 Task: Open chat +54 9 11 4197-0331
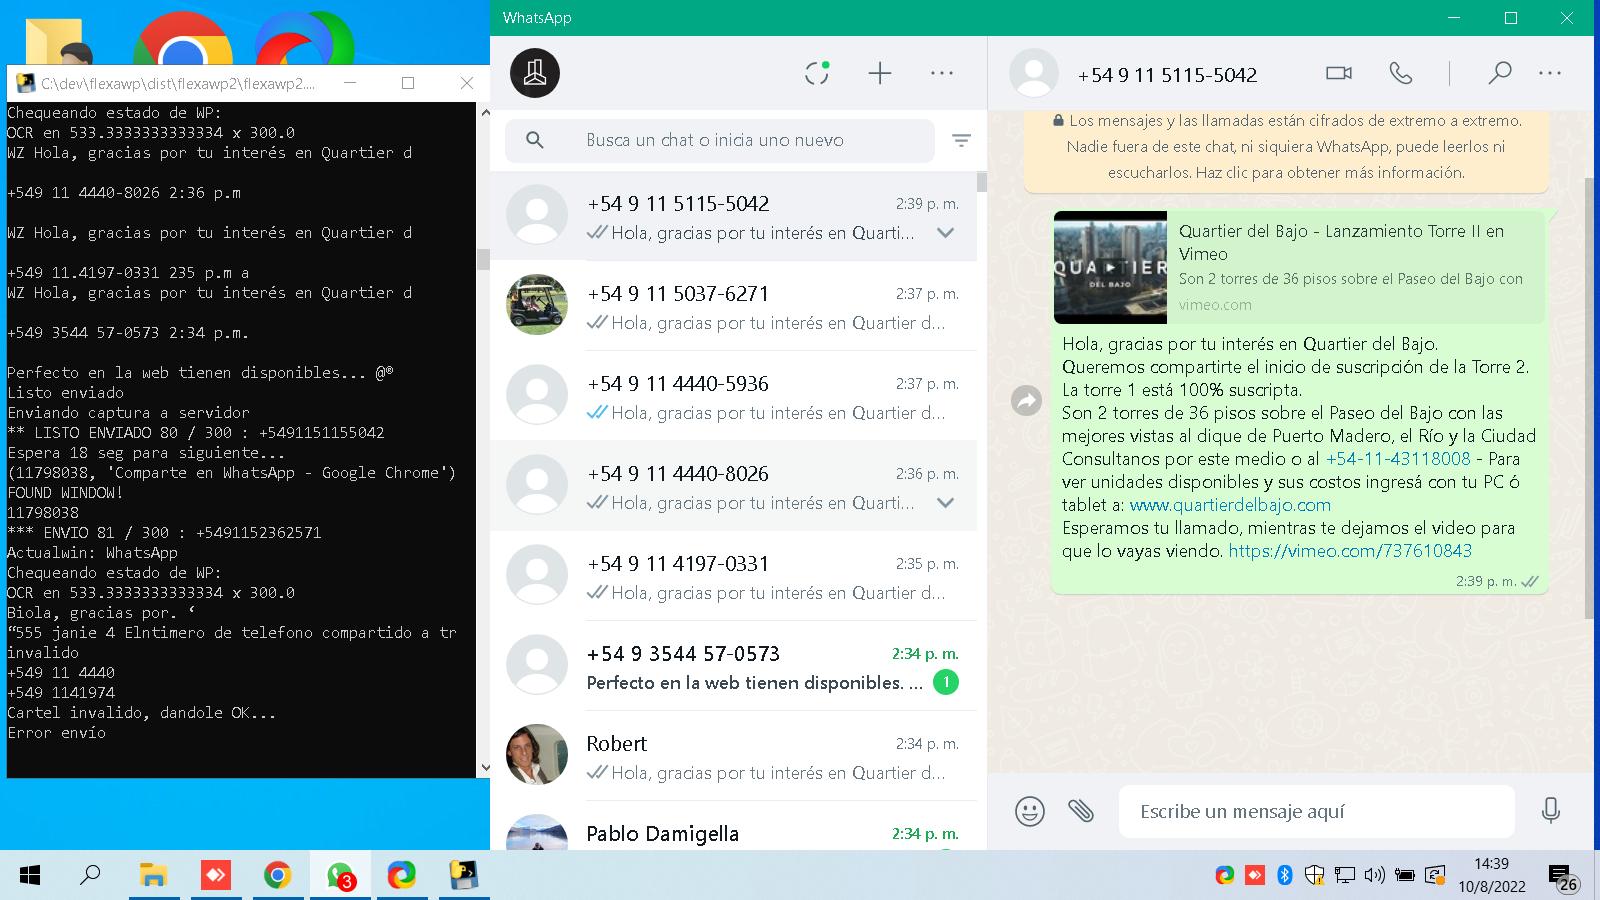click(x=733, y=576)
